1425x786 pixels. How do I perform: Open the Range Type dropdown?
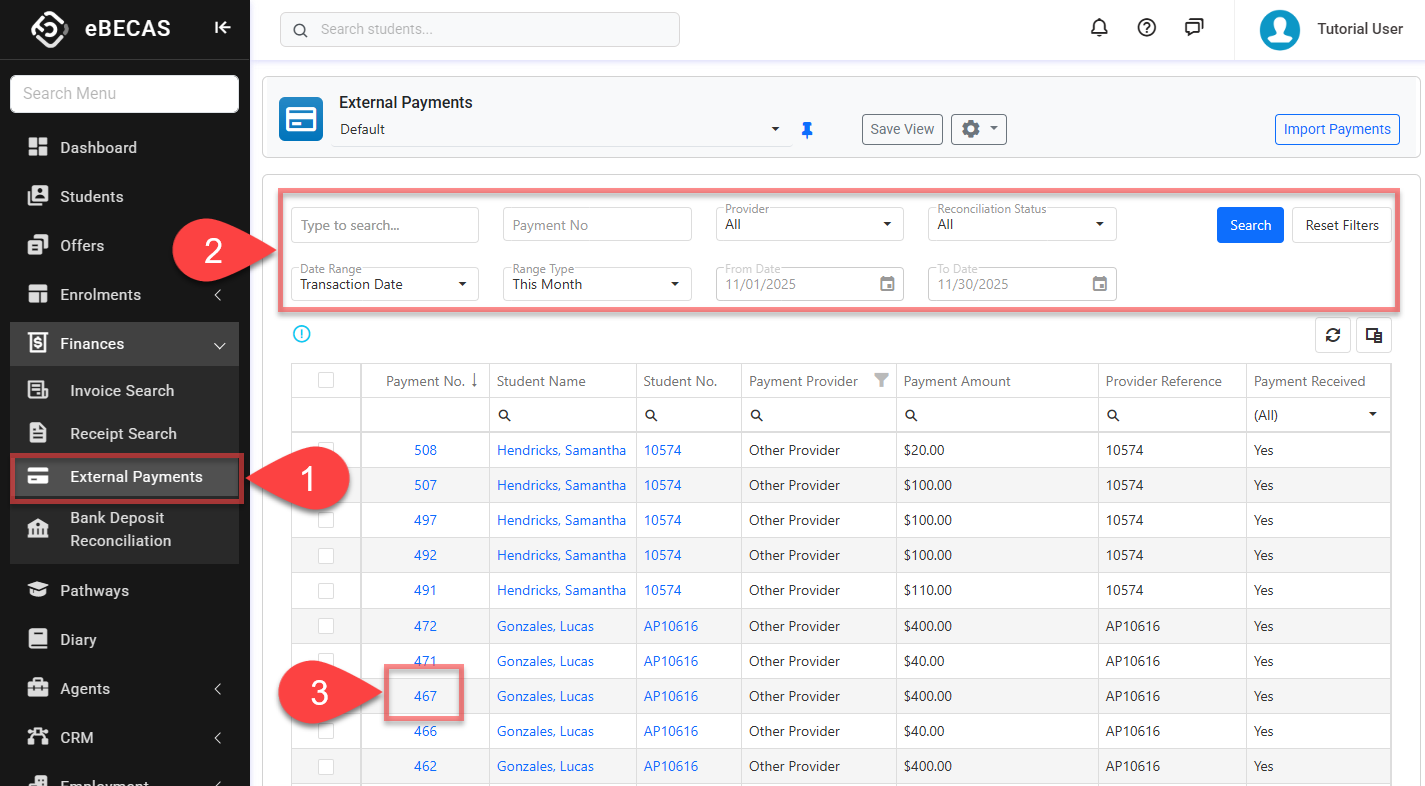(597, 284)
